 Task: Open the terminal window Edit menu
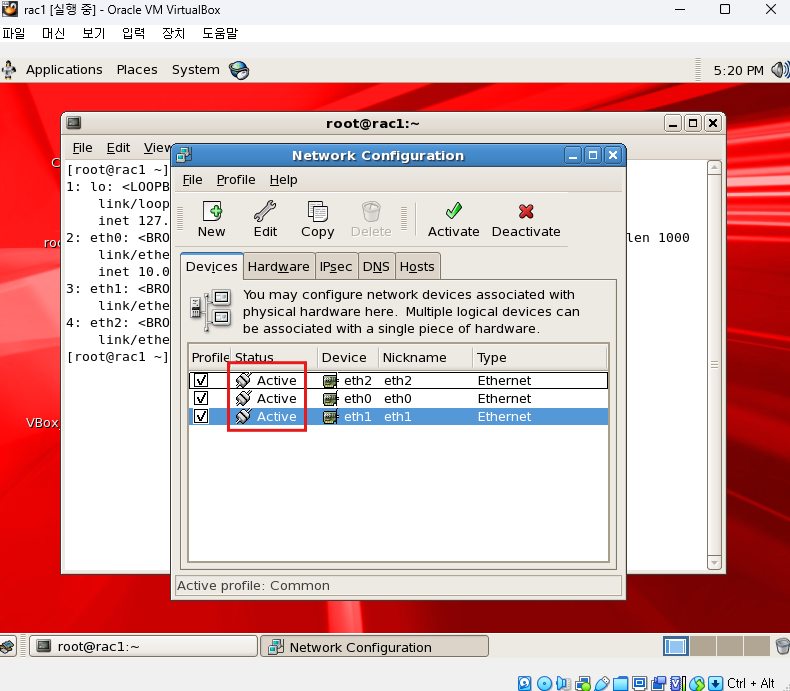(x=118, y=148)
